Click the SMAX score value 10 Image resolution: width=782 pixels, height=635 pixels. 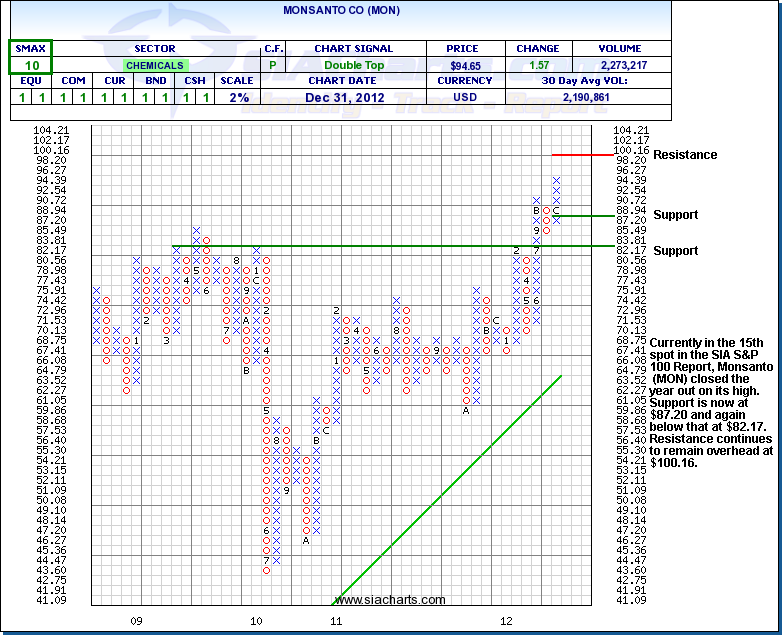[32, 65]
